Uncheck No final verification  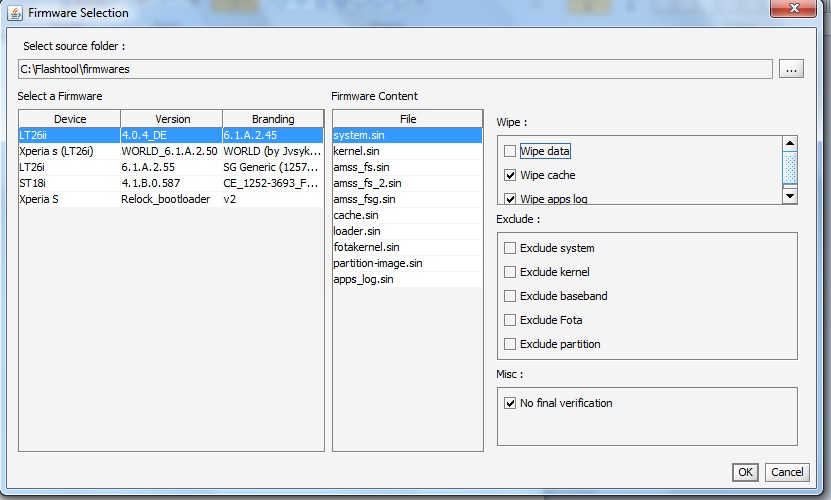click(510, 403)
